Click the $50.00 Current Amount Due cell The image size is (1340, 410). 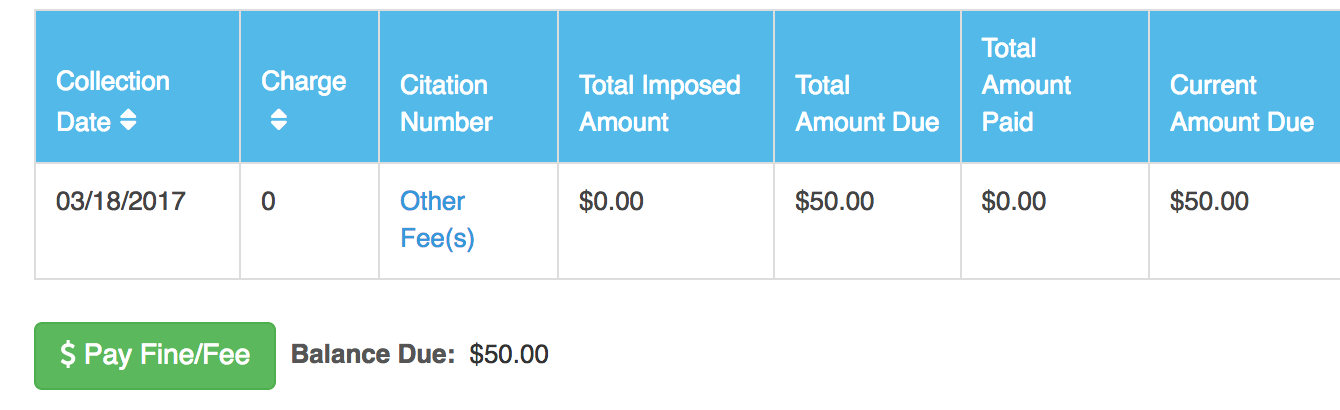coord(1244,221)
